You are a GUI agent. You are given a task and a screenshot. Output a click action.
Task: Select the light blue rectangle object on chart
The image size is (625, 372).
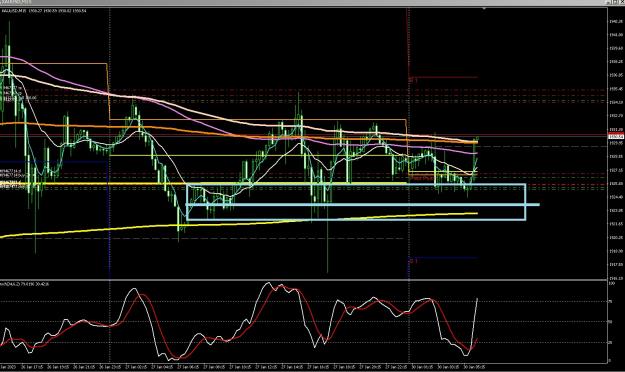coord(356,202)
